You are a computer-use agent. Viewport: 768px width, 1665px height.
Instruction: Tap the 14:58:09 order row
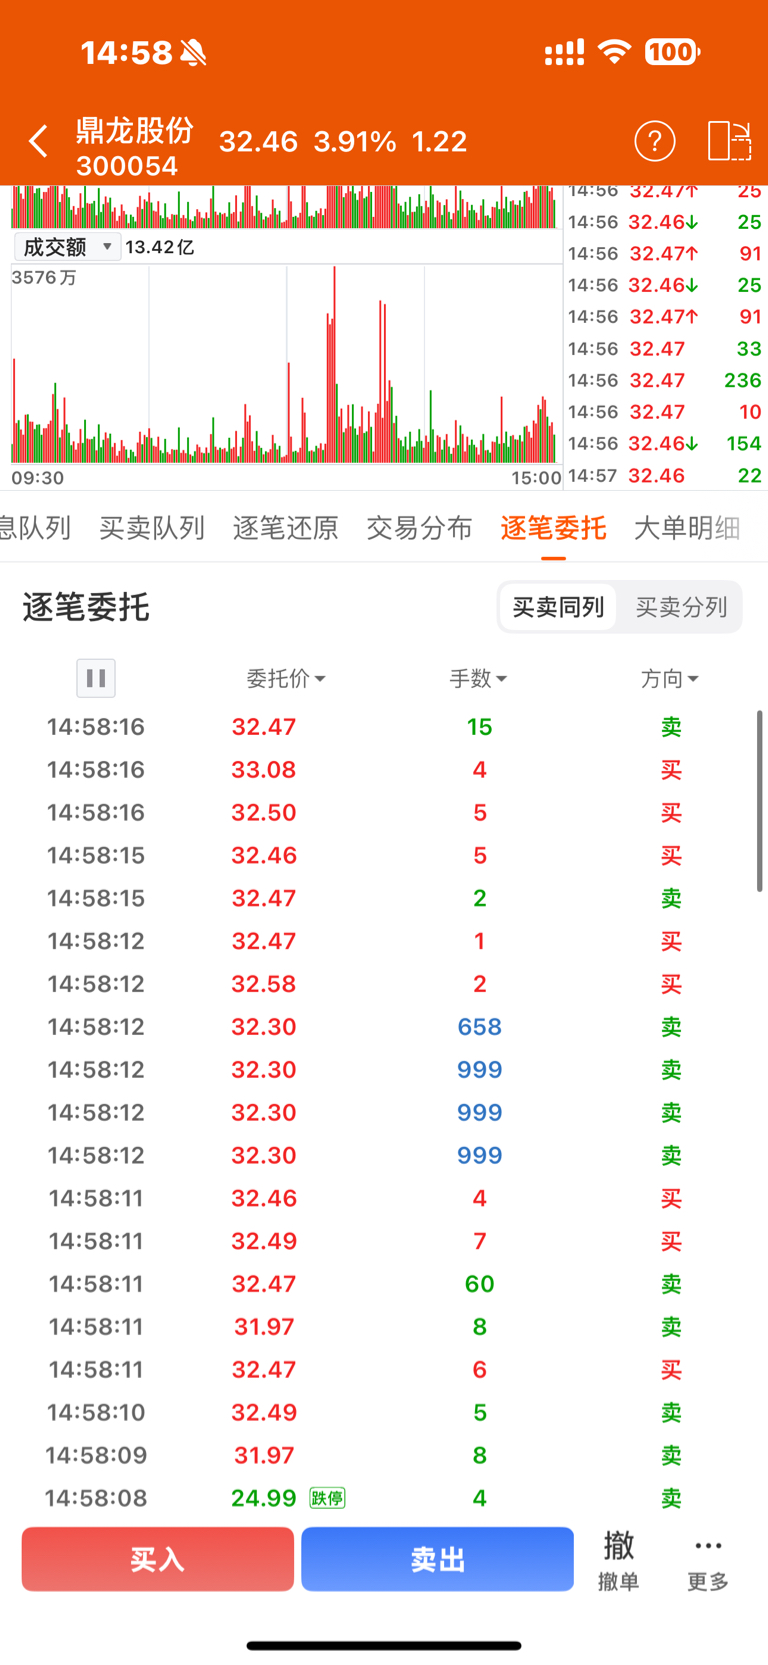coord(384,1455)
